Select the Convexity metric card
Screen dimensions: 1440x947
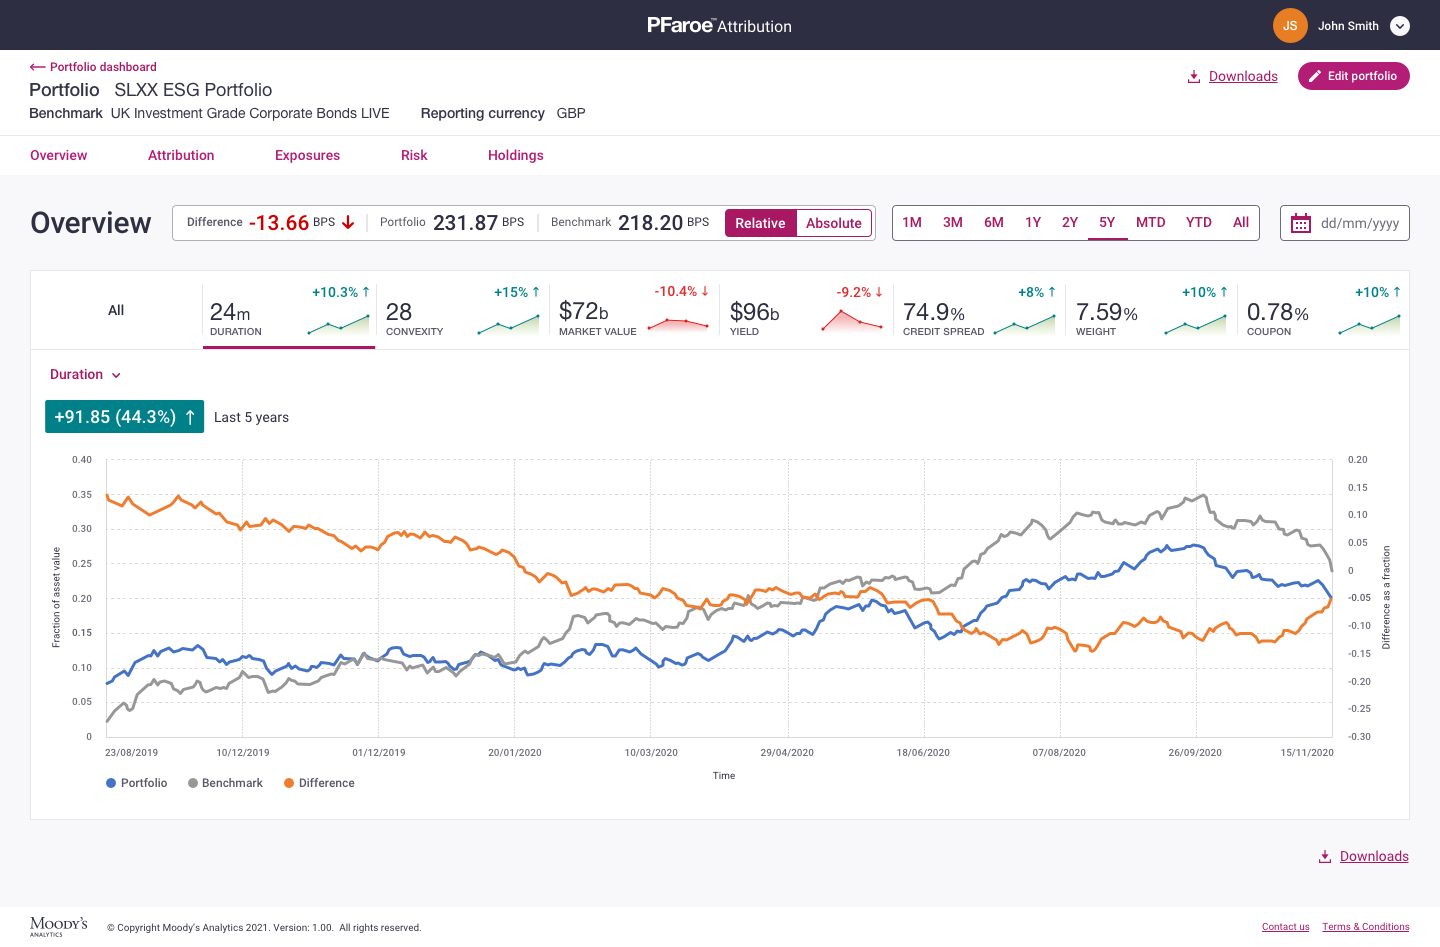(462, 310)
